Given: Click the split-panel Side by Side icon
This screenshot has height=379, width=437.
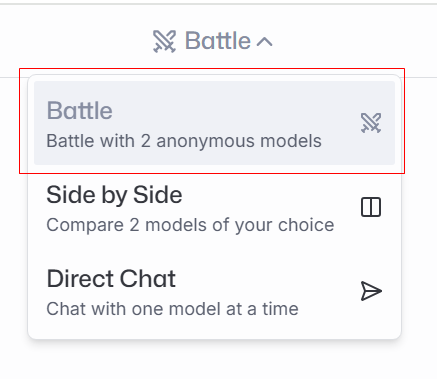Looking at the screenshot, I should (x=371, y=207).
